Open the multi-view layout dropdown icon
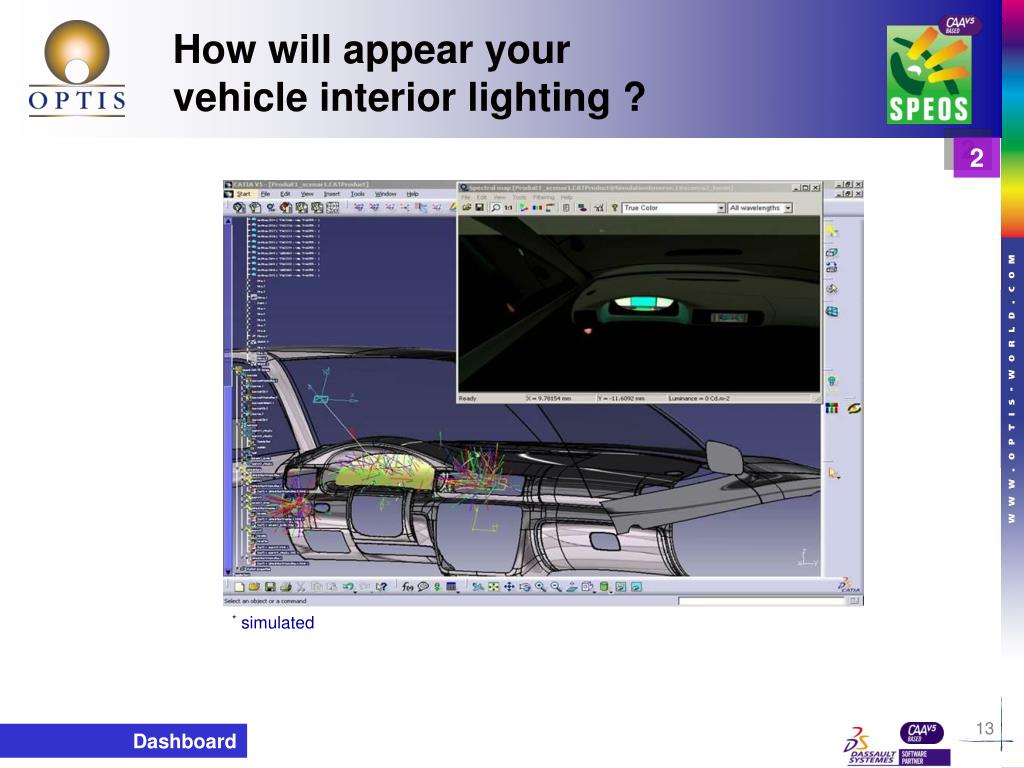Image resolution: width=1024 pixels, height=768 pixels. click(x=588, y=586)
